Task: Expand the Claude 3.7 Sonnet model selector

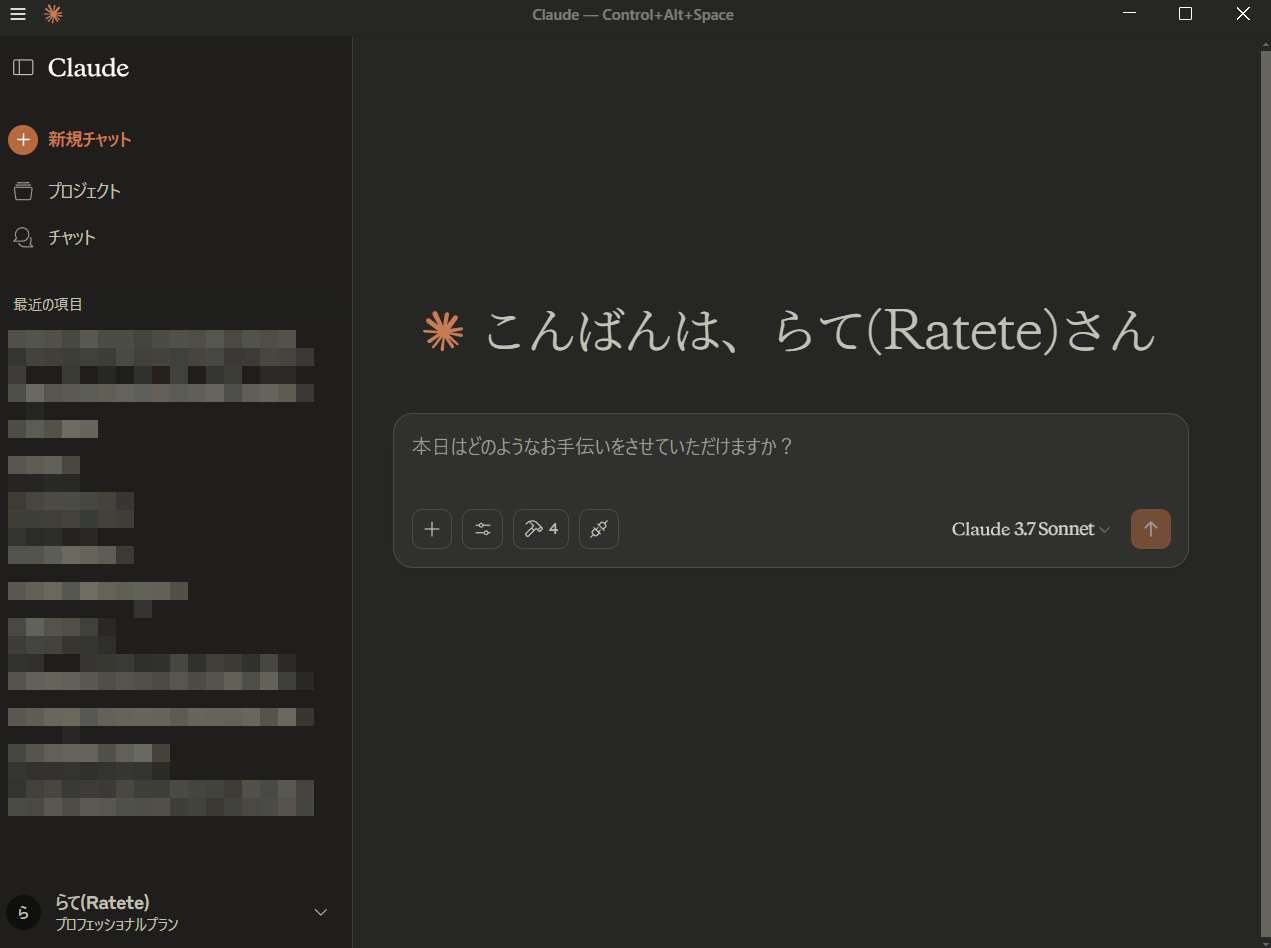Action: tap(1030, 529)
